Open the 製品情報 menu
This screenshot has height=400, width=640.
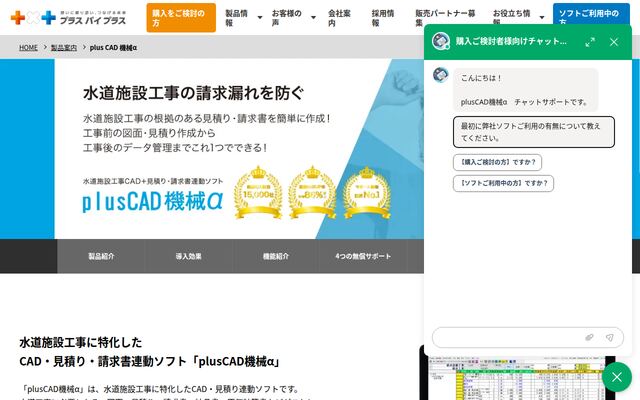point(237,18)
